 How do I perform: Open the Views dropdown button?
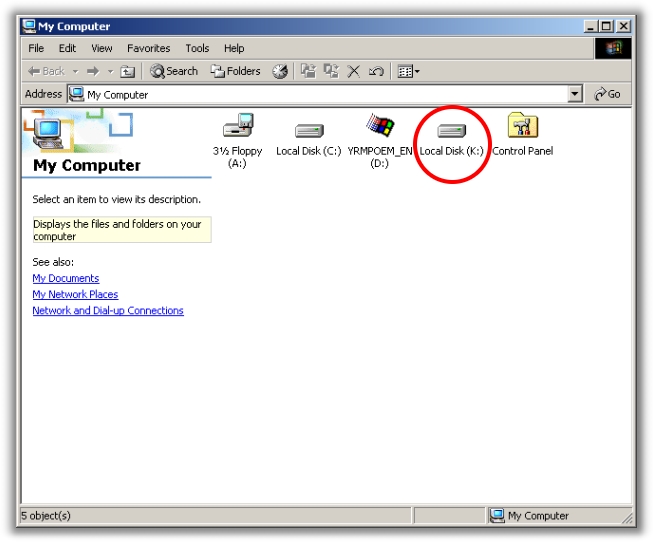pos(409,72)
